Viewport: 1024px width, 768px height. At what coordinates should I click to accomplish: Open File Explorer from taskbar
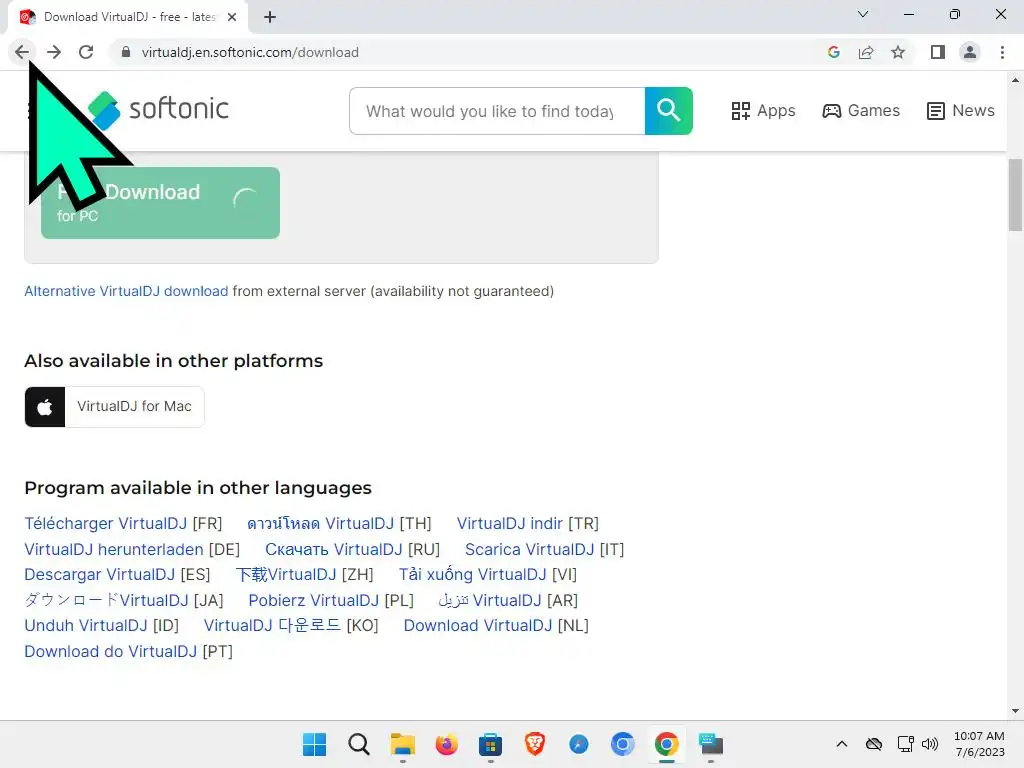[x=402, y=744]
